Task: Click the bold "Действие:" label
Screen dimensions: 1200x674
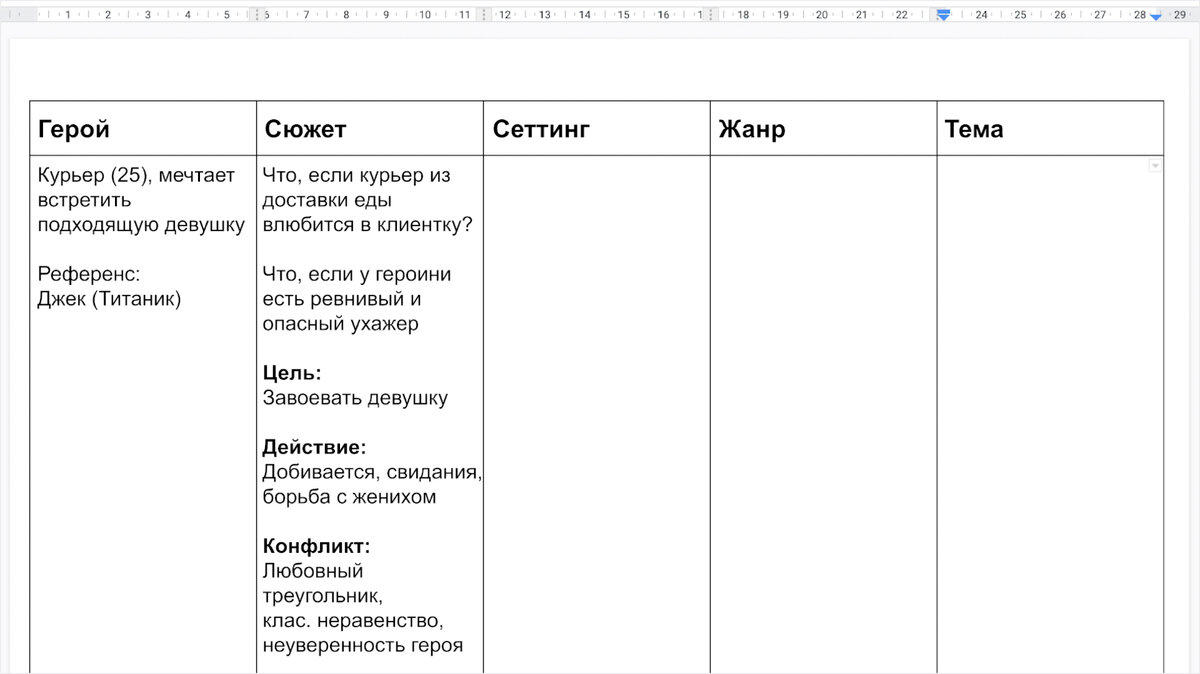Action: coord(314,447)
